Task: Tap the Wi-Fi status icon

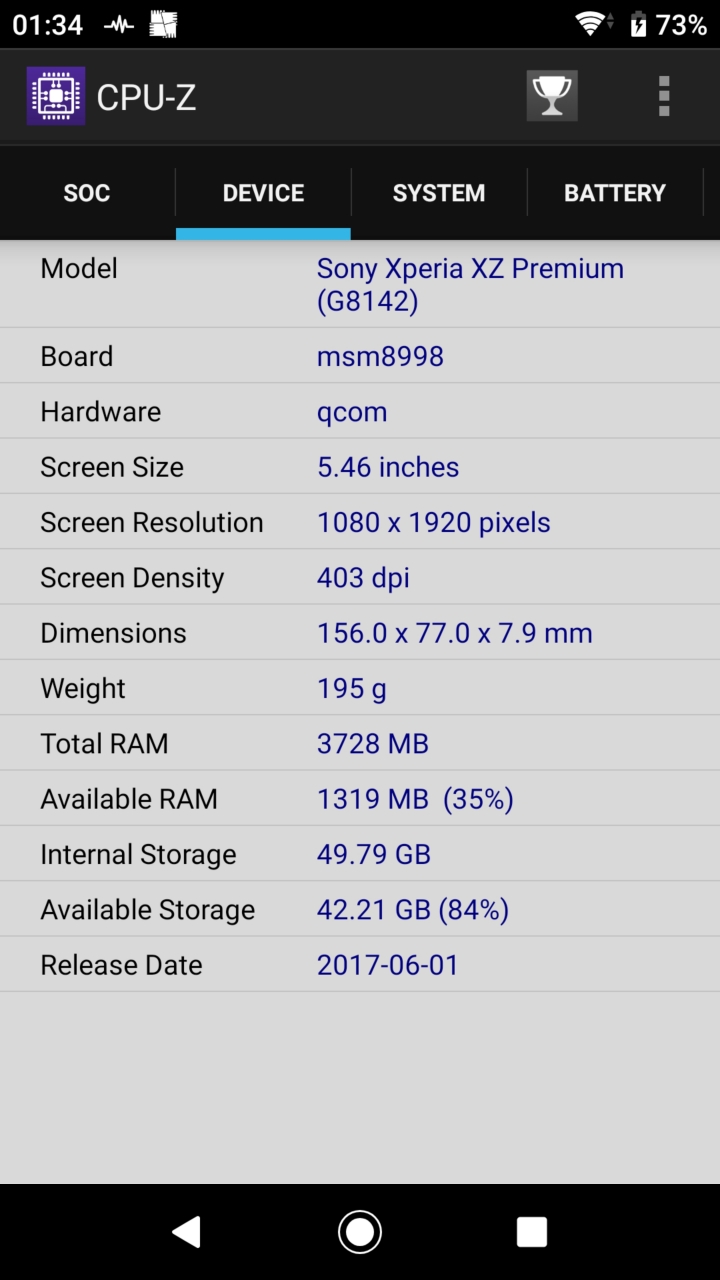Action: 594,24
